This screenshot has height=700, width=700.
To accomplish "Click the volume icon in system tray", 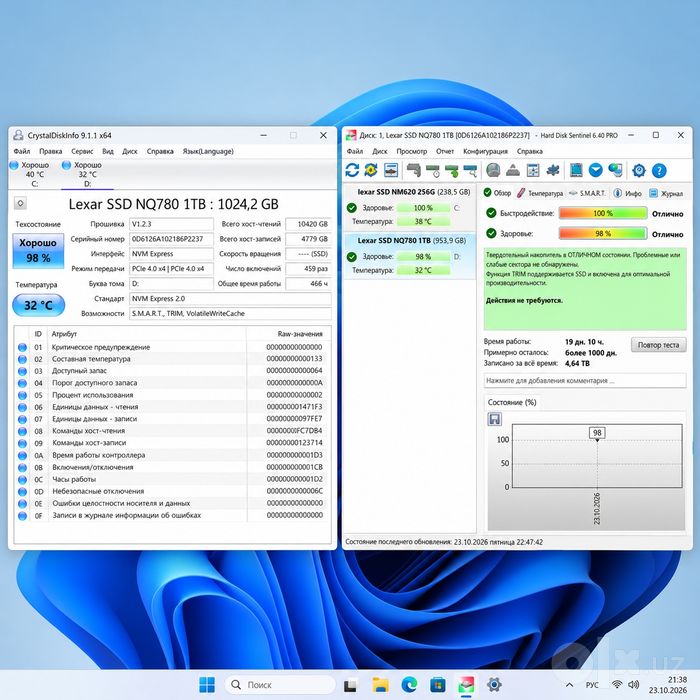I will [633, 684].
